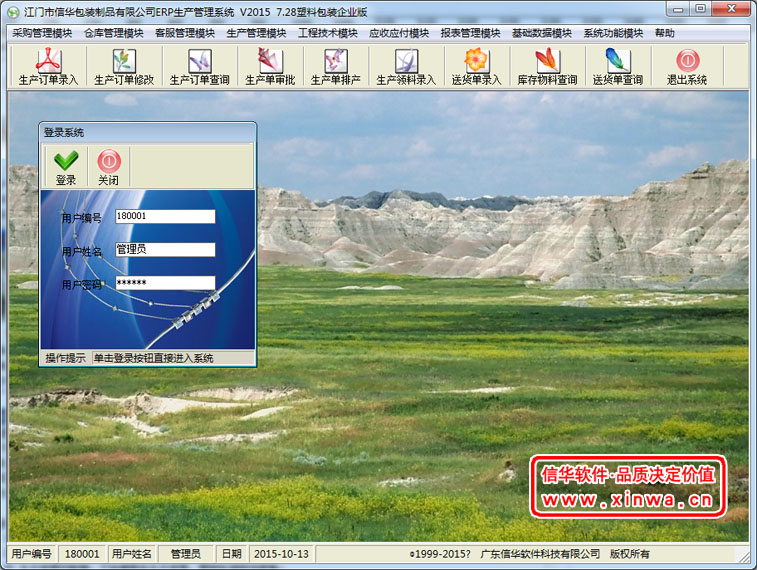Open 工程技术模块 menu
This screenshot has width=757, height=570.
coord(328,33)
